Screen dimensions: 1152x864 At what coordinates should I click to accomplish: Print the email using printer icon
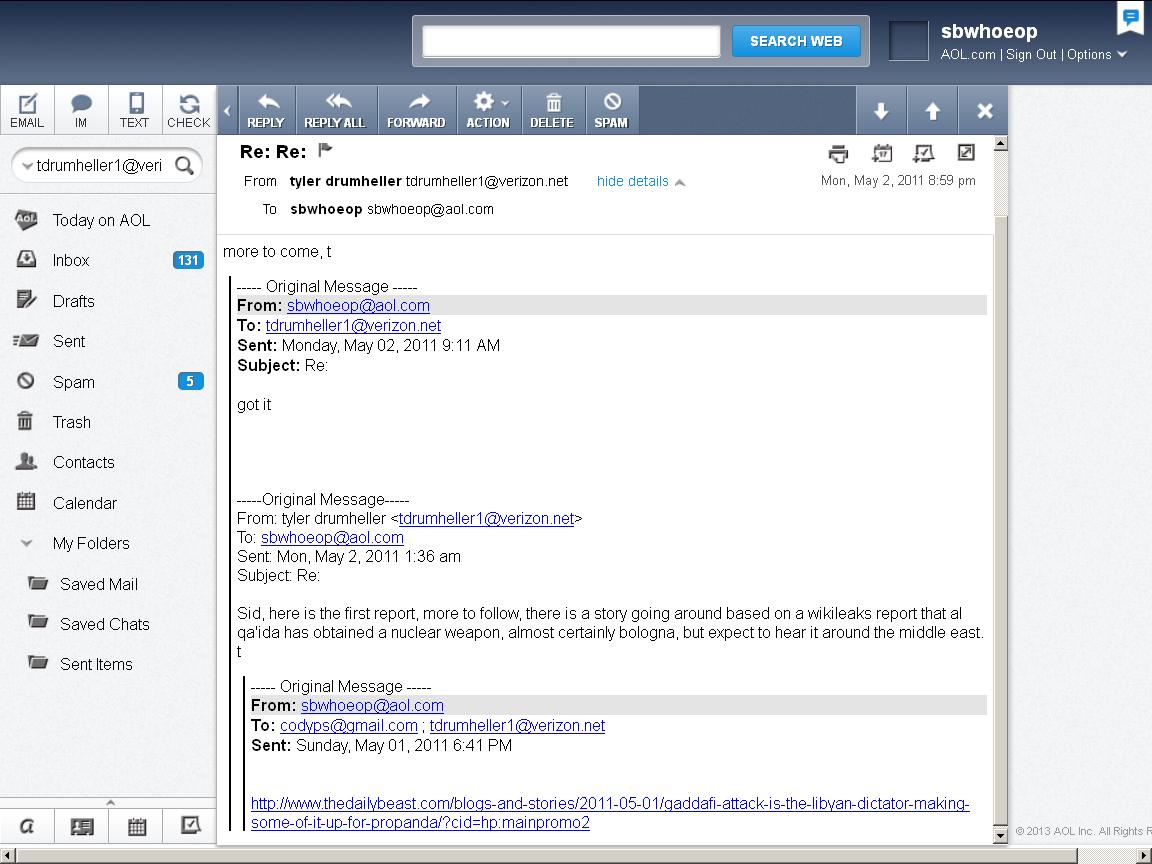(x=838, y=153)
